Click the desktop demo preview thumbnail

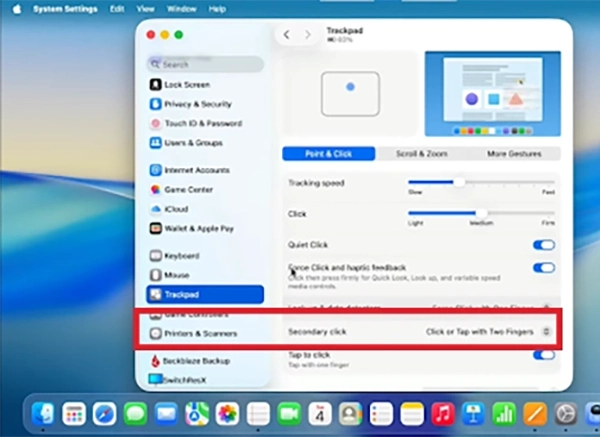[493, 93]
